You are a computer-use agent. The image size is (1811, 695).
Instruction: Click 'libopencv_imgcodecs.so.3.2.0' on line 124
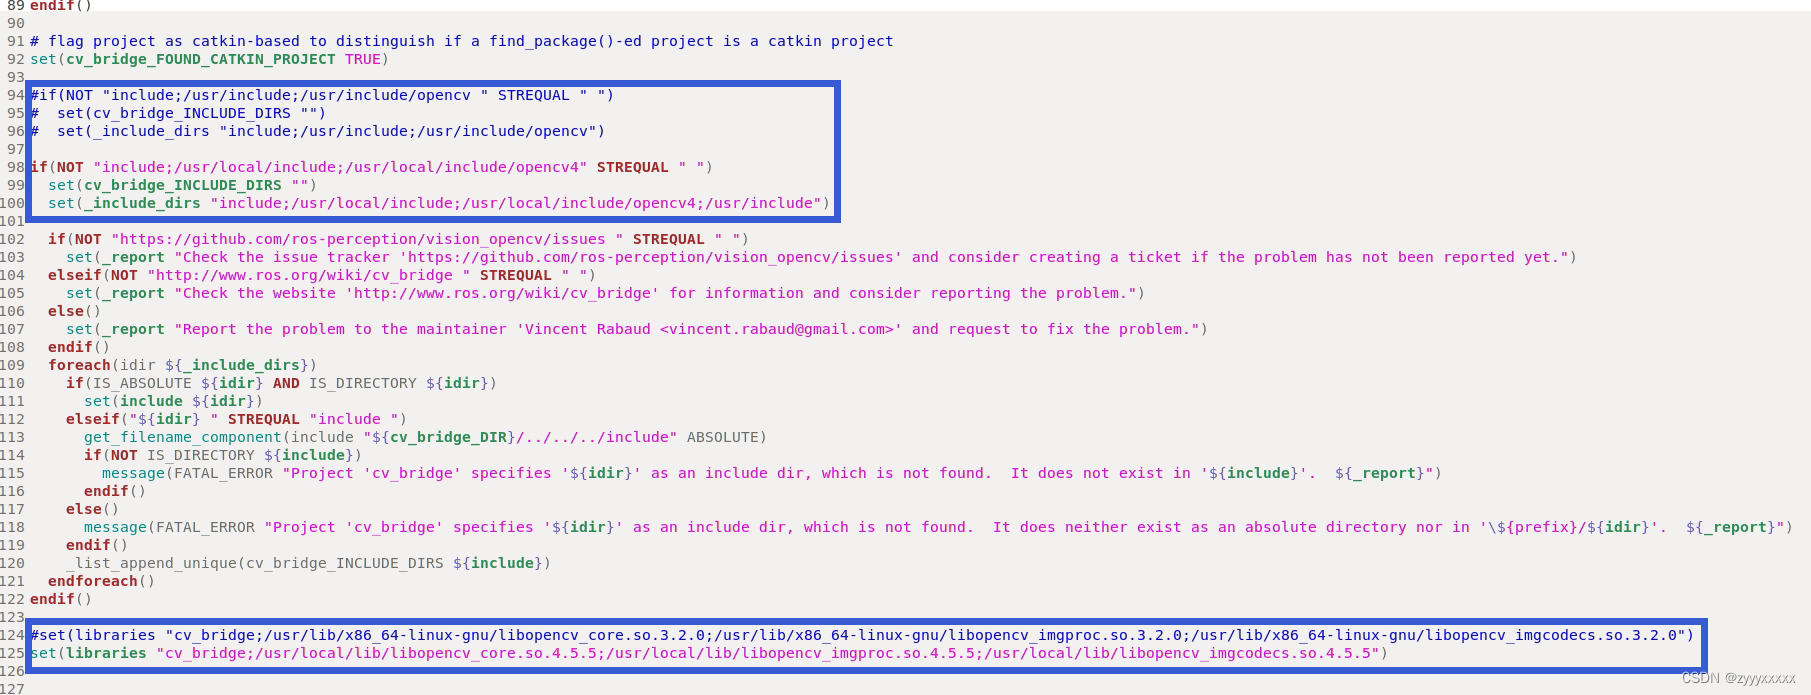click(1552, 635)
